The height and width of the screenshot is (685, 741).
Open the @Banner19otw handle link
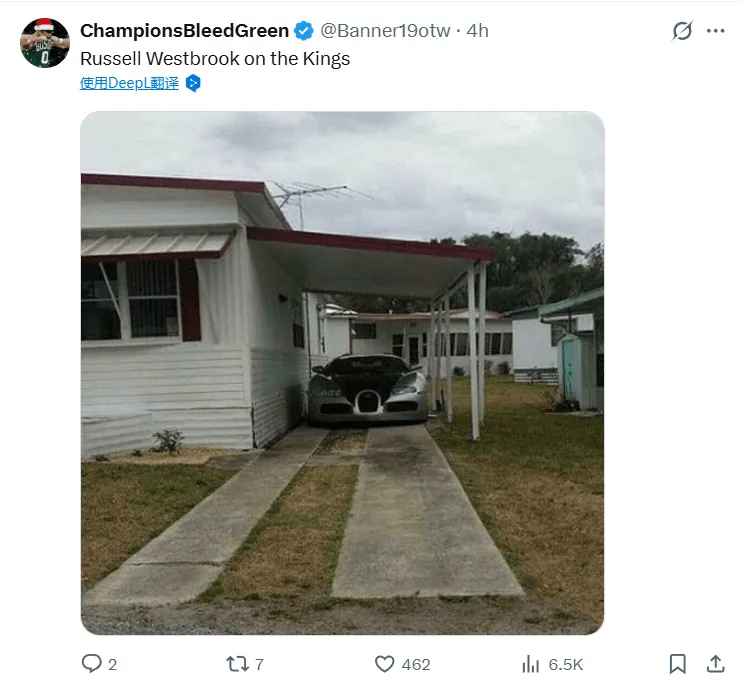coord(385,31)
